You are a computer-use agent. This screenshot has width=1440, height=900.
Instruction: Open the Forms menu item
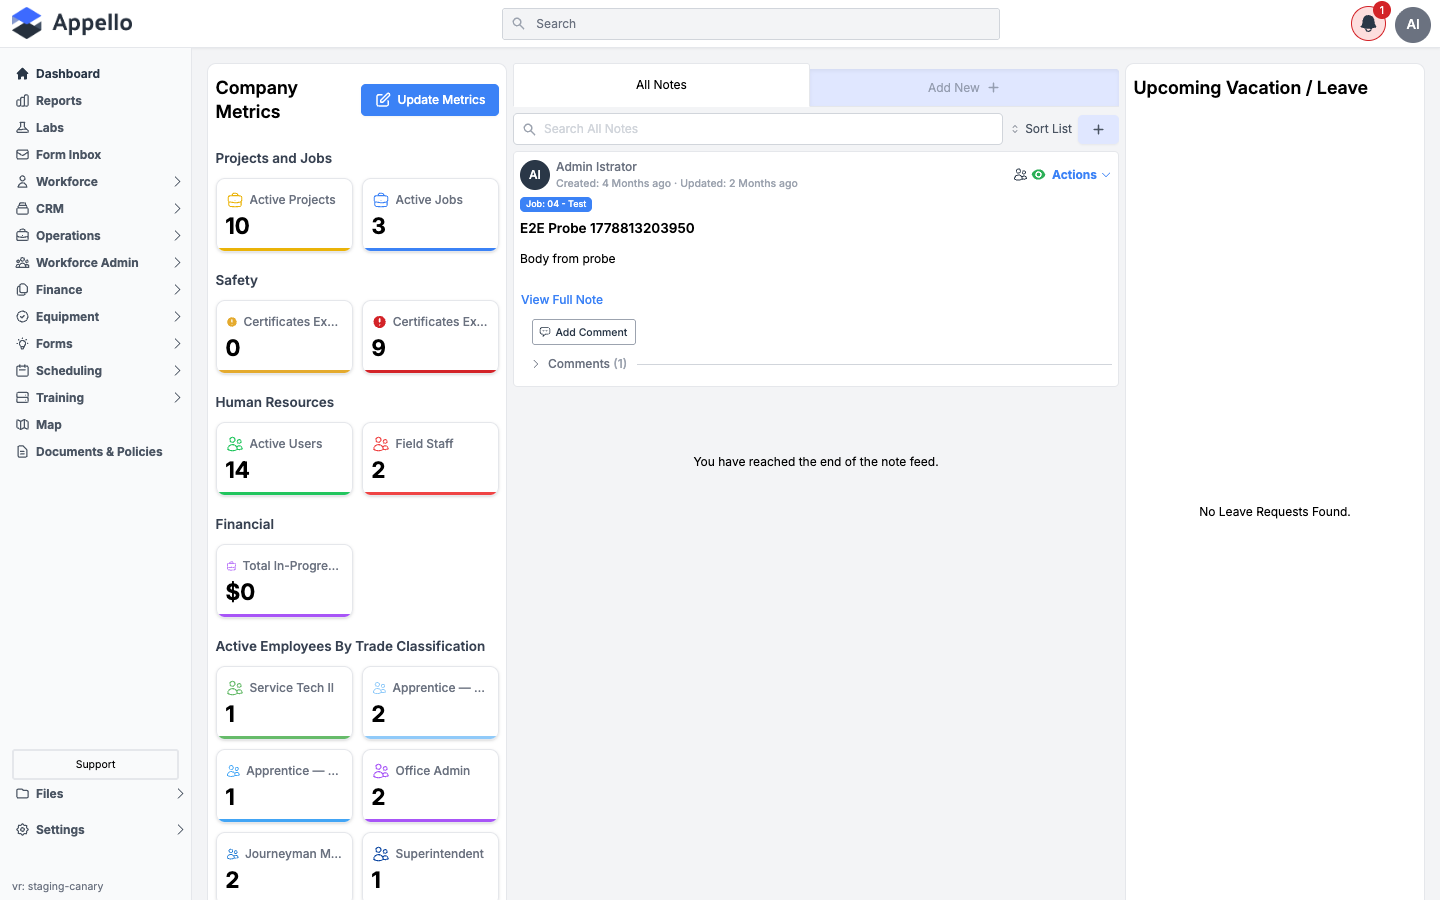pyautogui.click(x=54, y=344)
